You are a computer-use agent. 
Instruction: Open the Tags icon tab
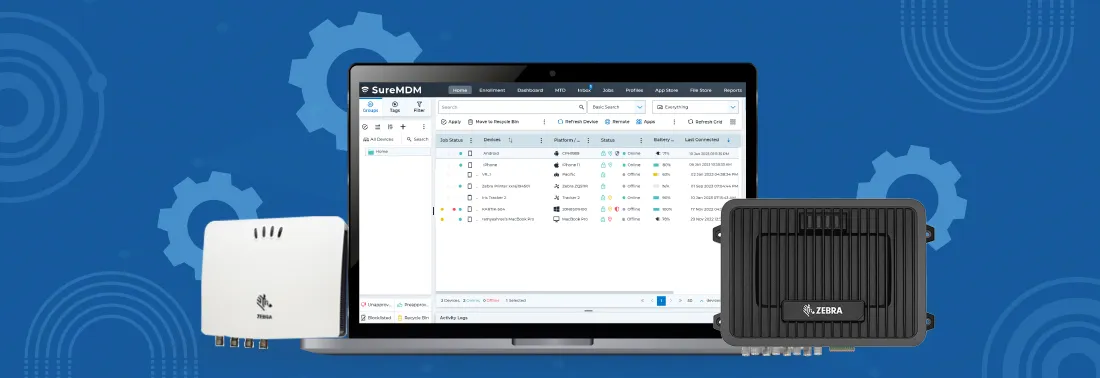point(395,107)
